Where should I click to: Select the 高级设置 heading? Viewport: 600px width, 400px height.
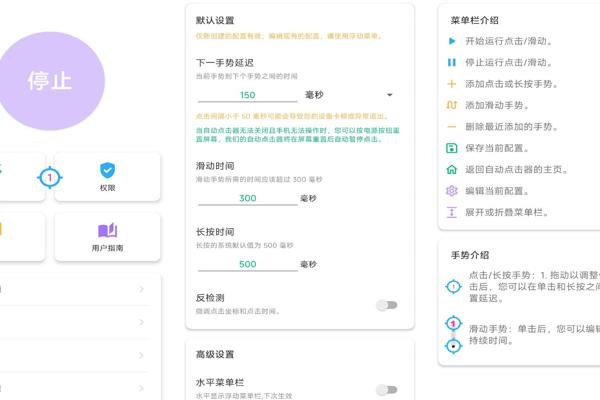click(x=215, y=354)
